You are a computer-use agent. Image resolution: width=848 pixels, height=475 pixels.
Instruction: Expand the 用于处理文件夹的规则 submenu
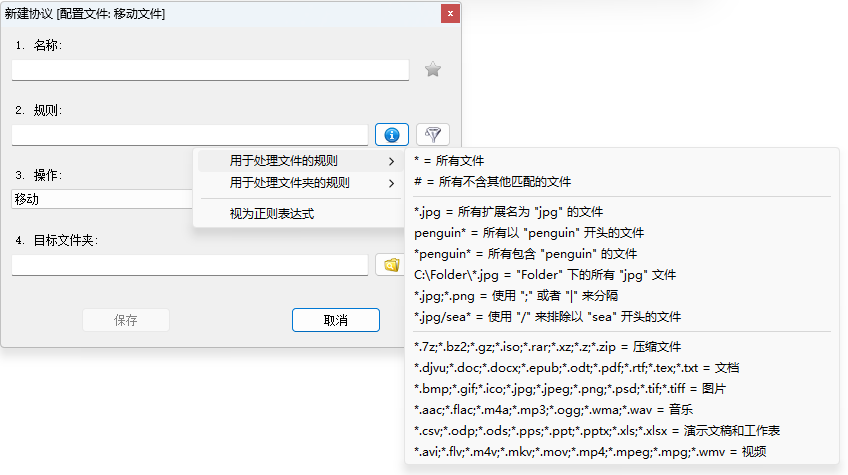point(297,183)
